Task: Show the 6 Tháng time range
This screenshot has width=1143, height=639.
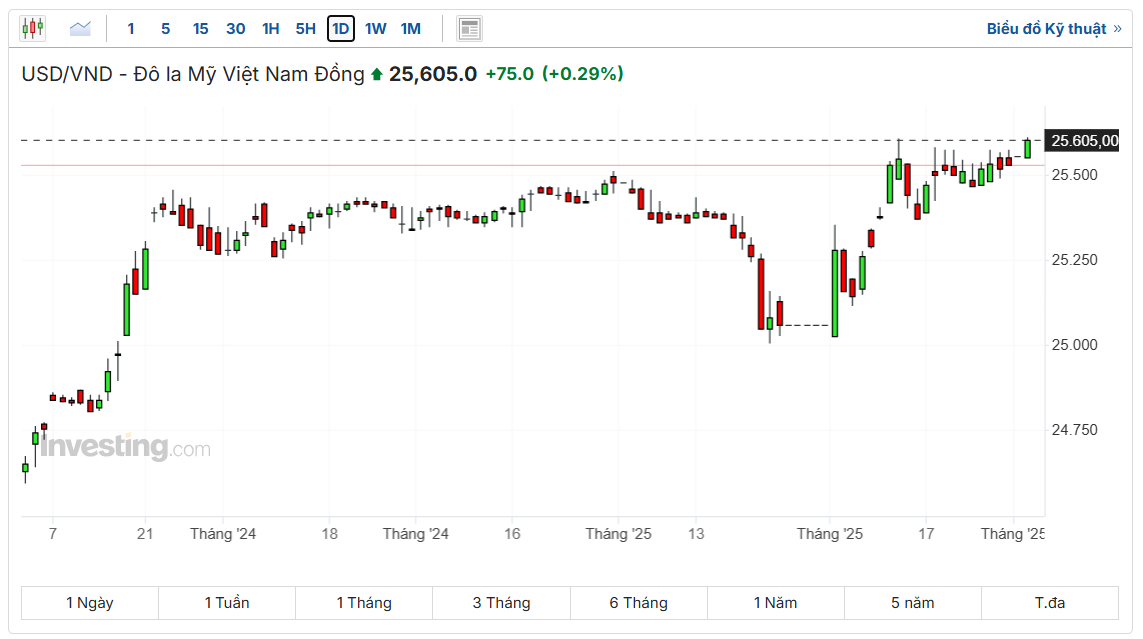Action: pyautogui.click(x=638, y=603)
